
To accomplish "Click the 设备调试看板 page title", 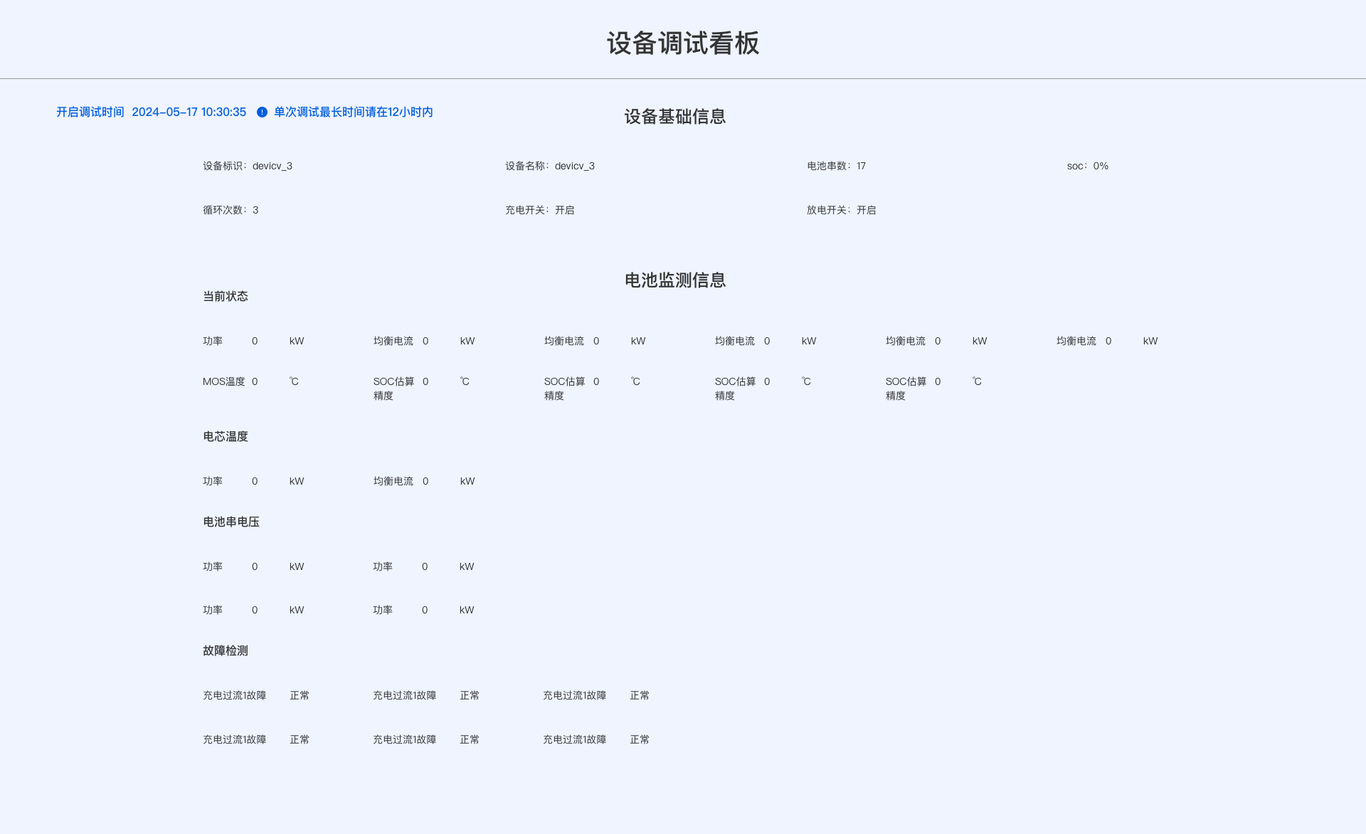I will (683, 43).
